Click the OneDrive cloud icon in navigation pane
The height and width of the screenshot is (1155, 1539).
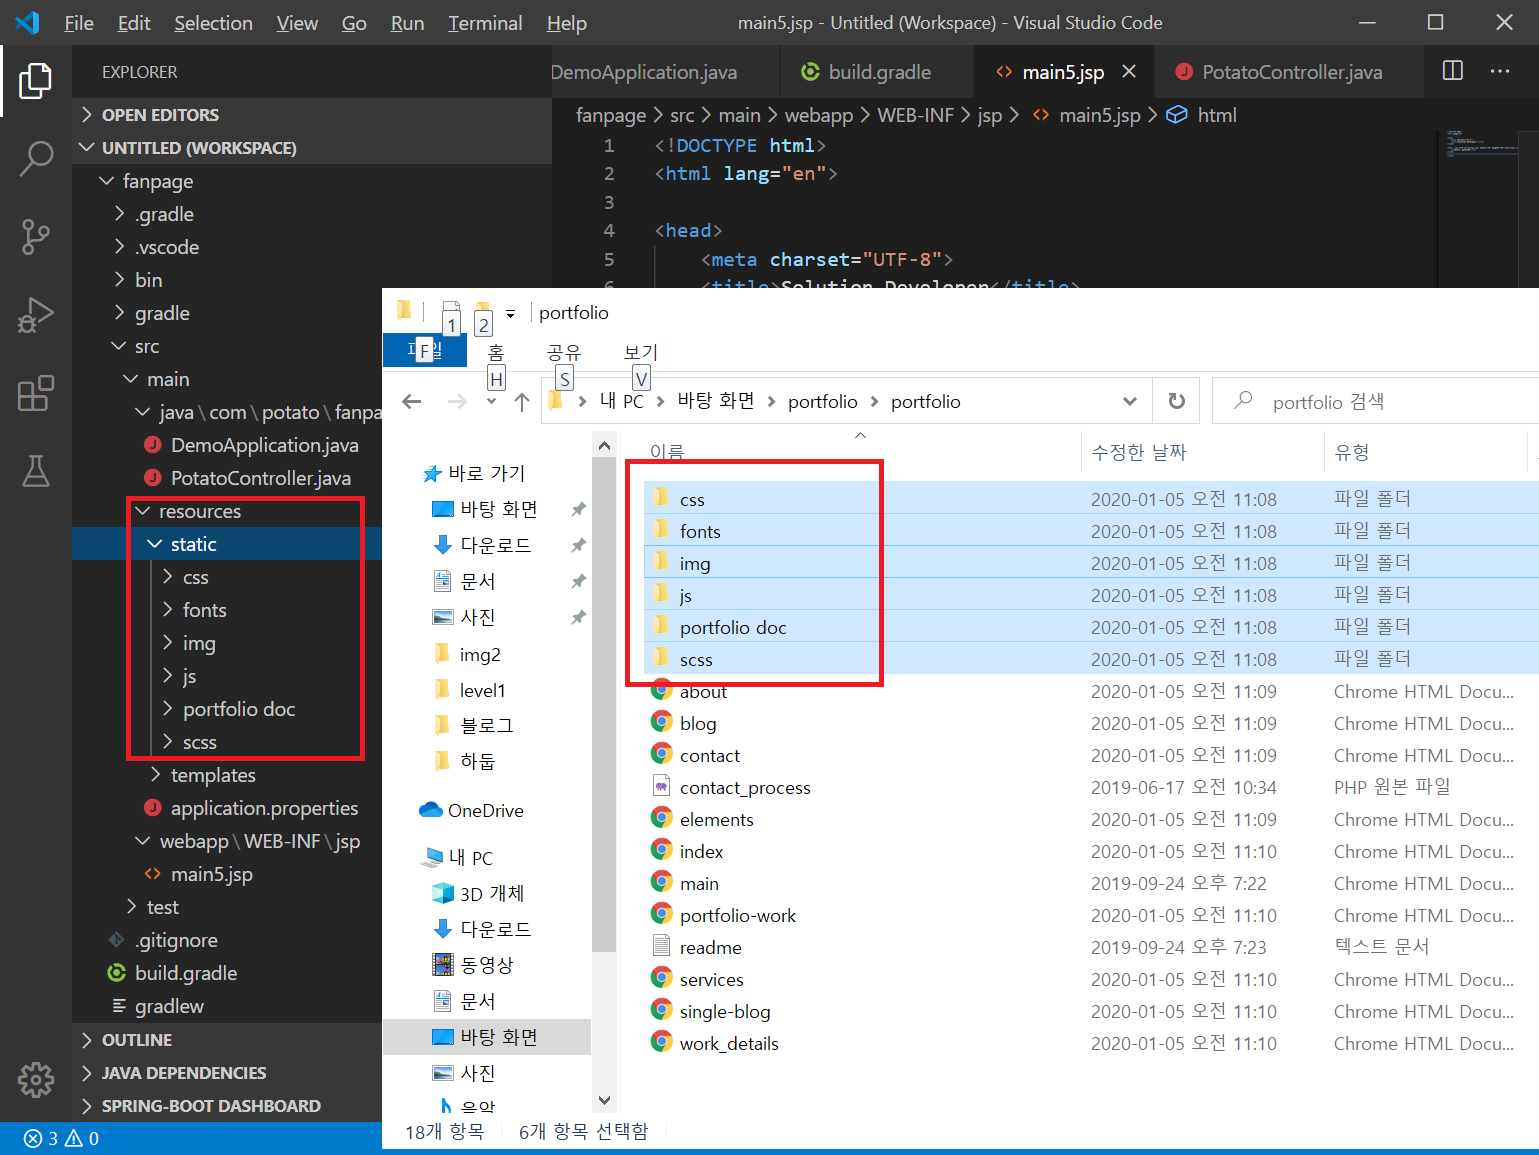point(431,810)
